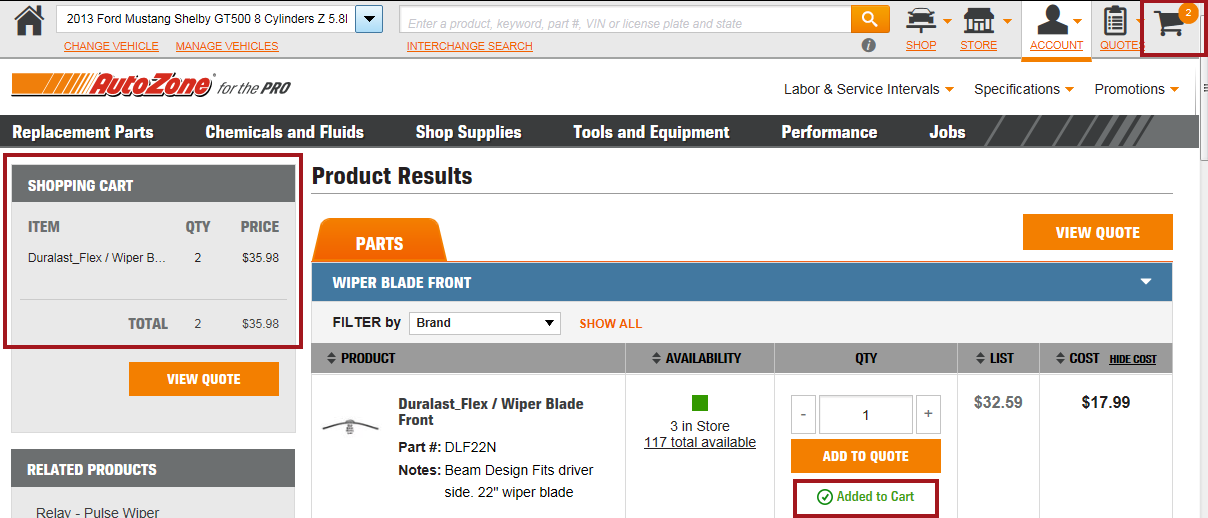
Task: Click the SHOP text link
Action: pos(921,45)
